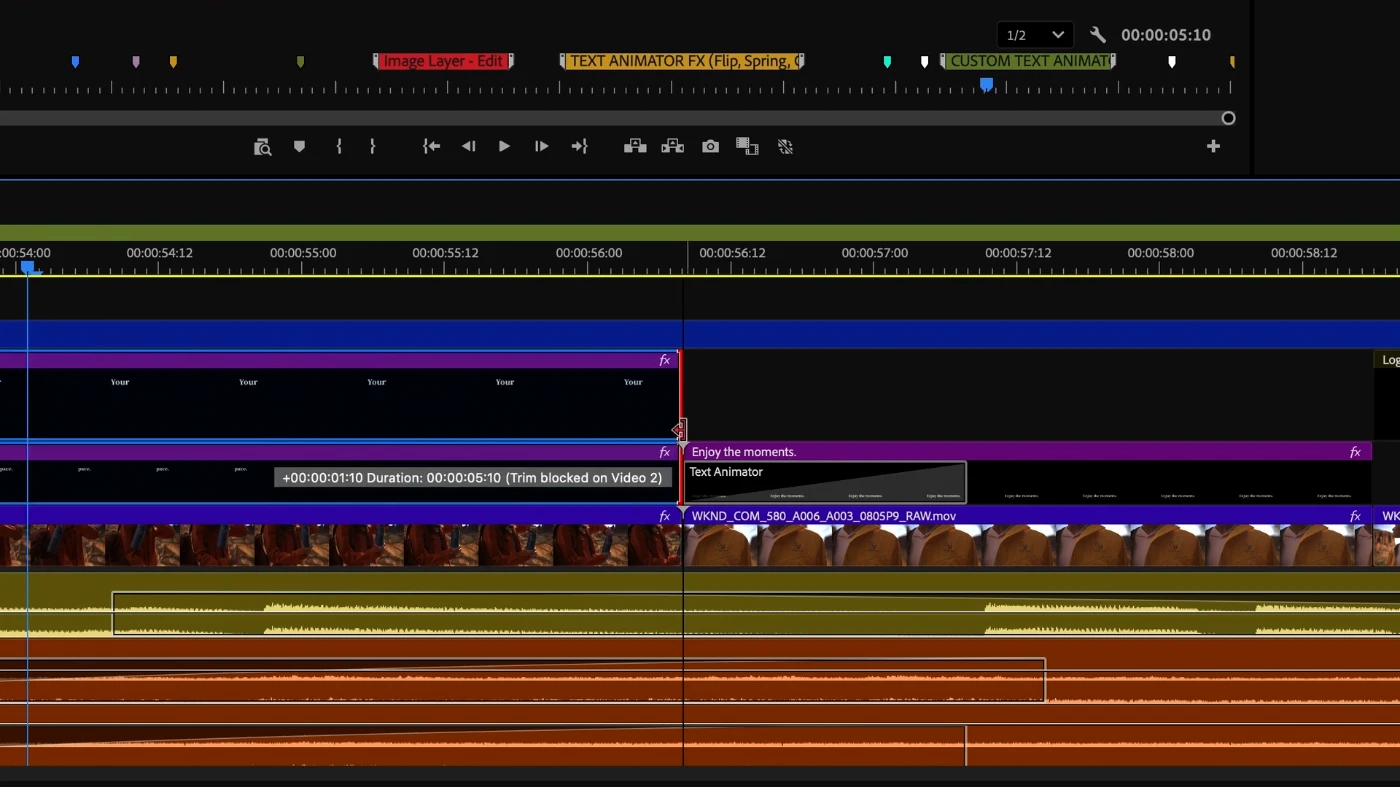Open the 1/2 playback resolution dropdown
This screenshot has width=1400, height=787.
point(1035,35)
